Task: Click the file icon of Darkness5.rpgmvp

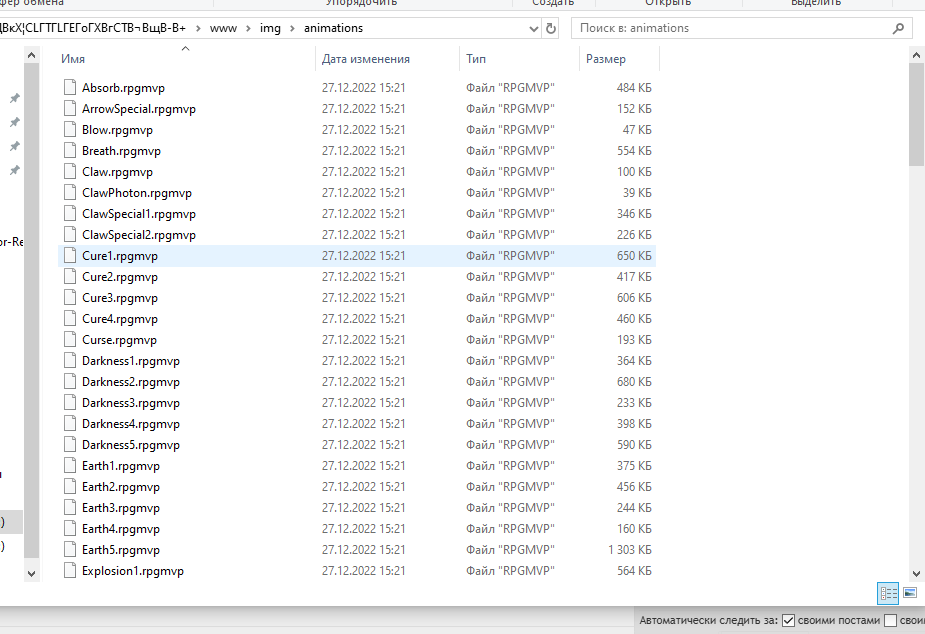Action: pos(70,445)
